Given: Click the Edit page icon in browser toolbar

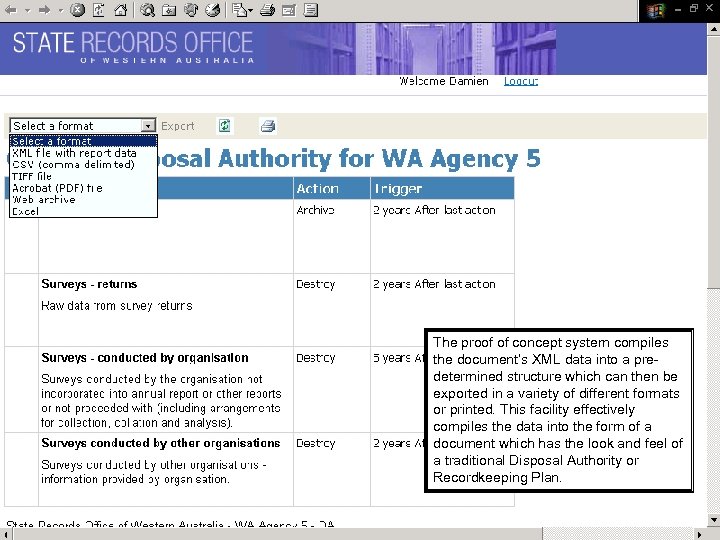Looking at the screenshot, I should coord(289,10).
